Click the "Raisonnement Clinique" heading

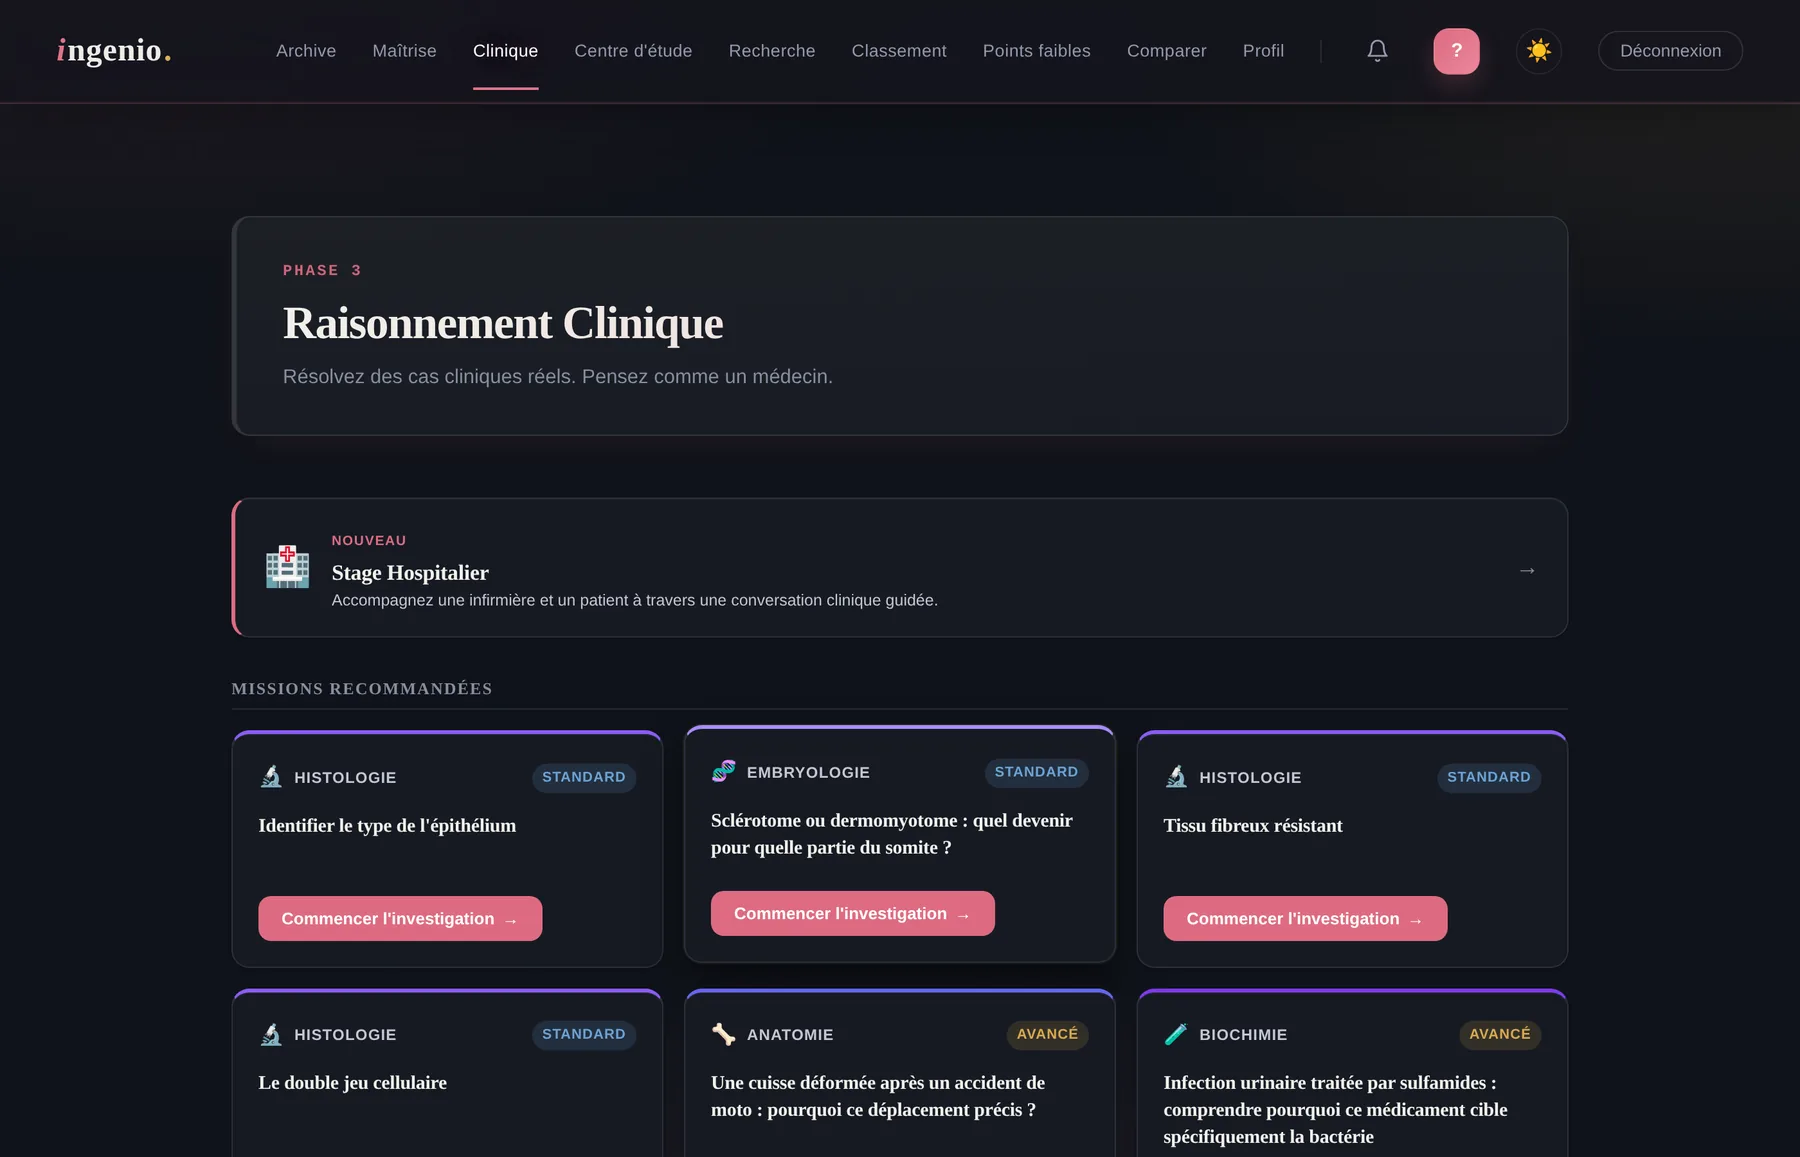(503, 323)
